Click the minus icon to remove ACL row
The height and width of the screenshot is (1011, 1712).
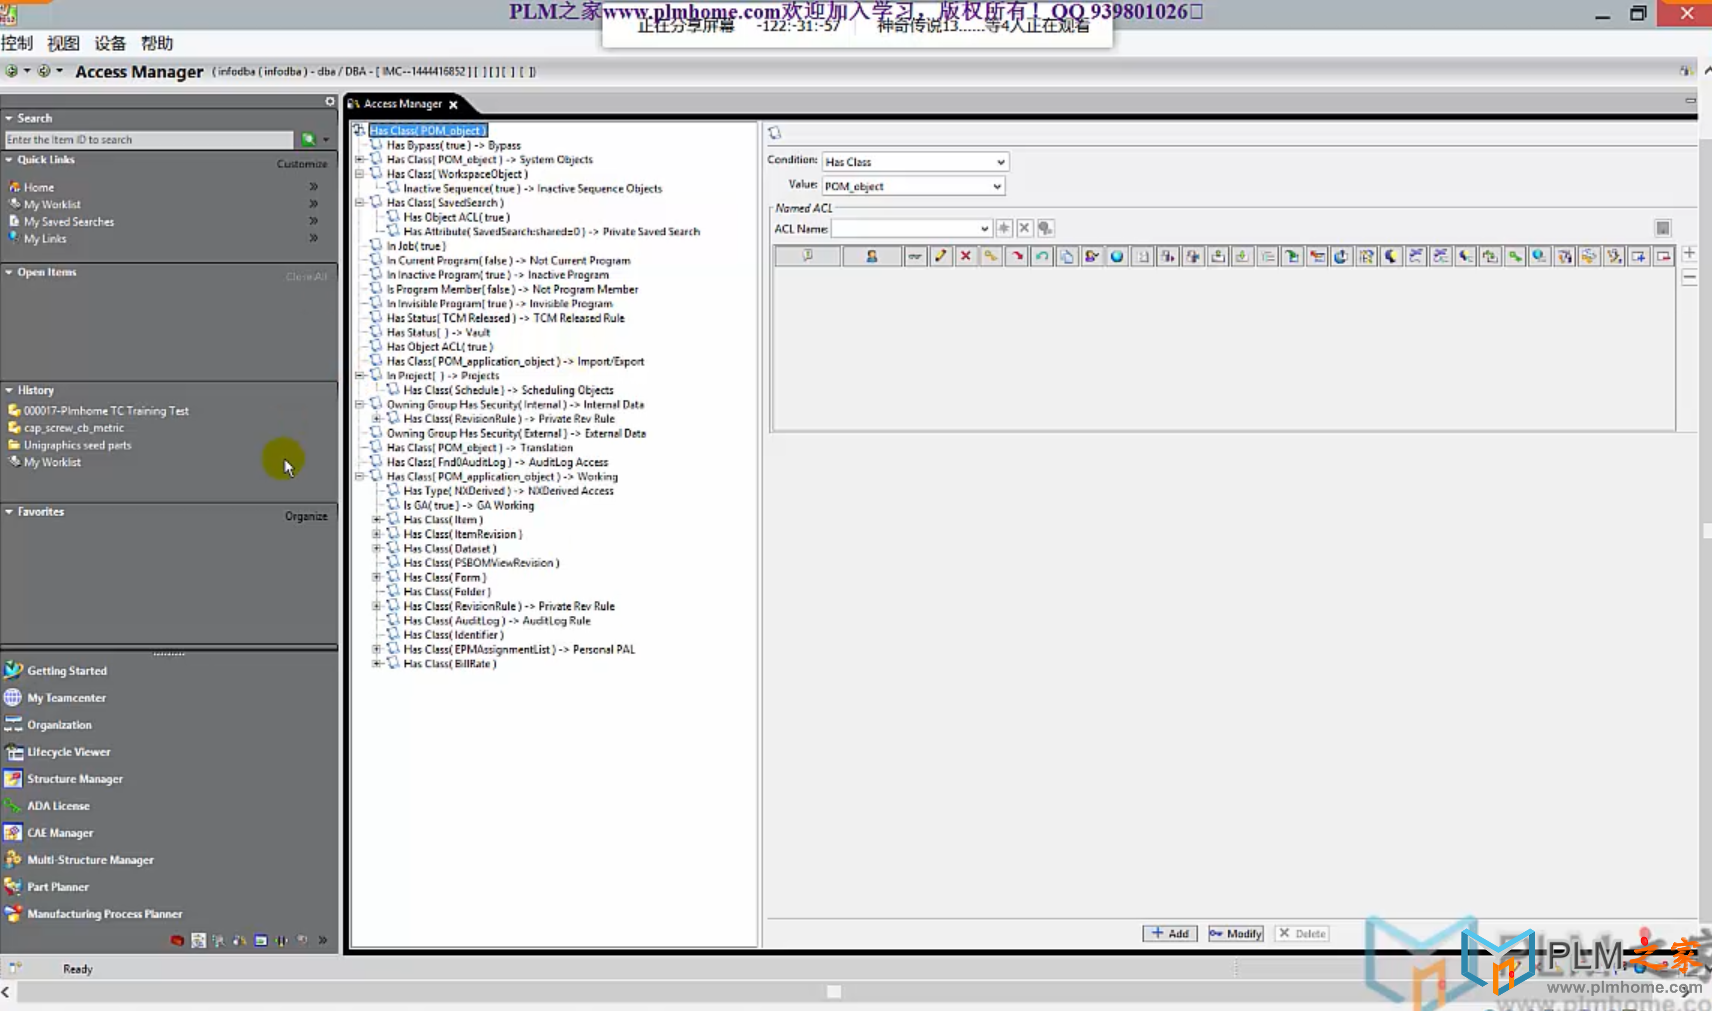pos(1689,278)
